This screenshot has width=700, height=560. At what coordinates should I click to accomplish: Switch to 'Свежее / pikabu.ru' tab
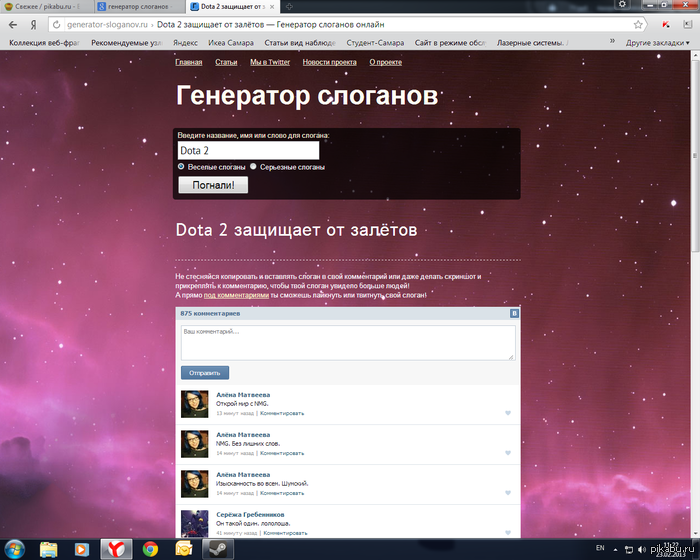(x=47, y=7)
